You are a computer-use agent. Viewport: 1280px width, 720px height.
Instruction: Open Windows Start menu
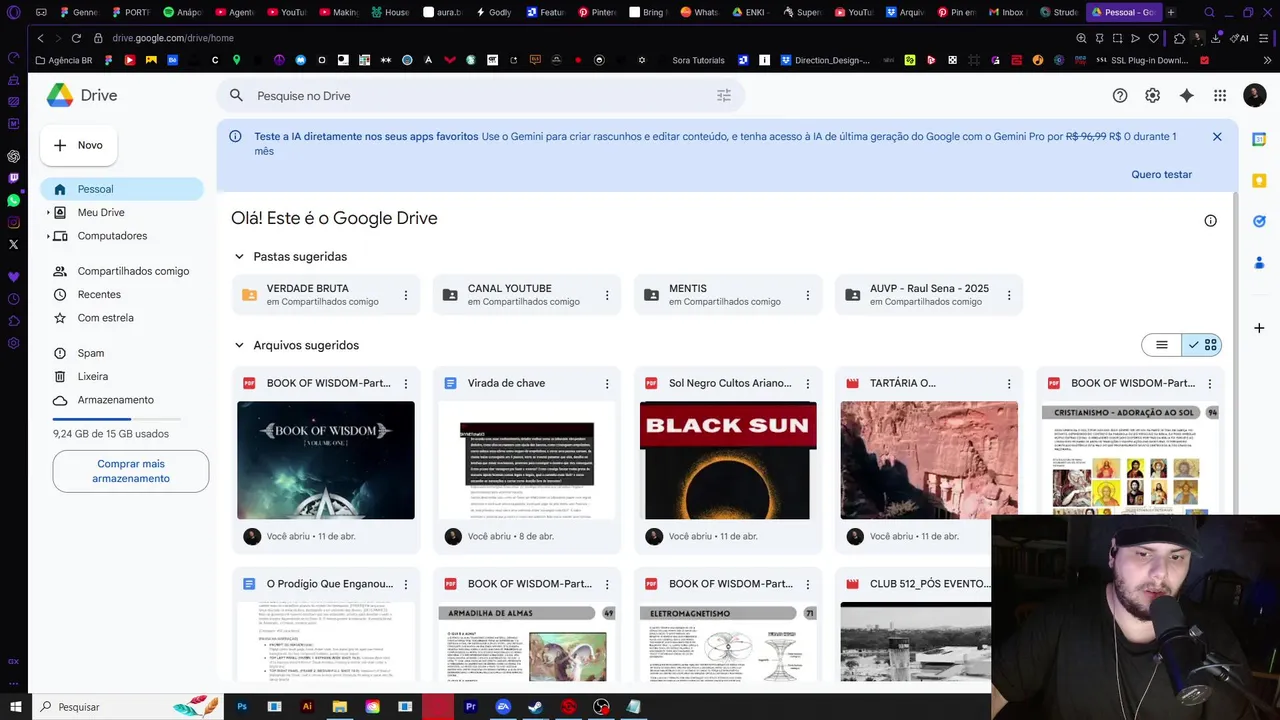click(x=15, y=706)
